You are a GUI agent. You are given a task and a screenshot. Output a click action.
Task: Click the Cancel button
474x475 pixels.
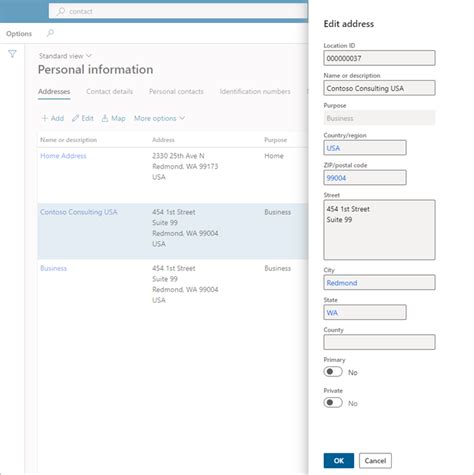375,461
